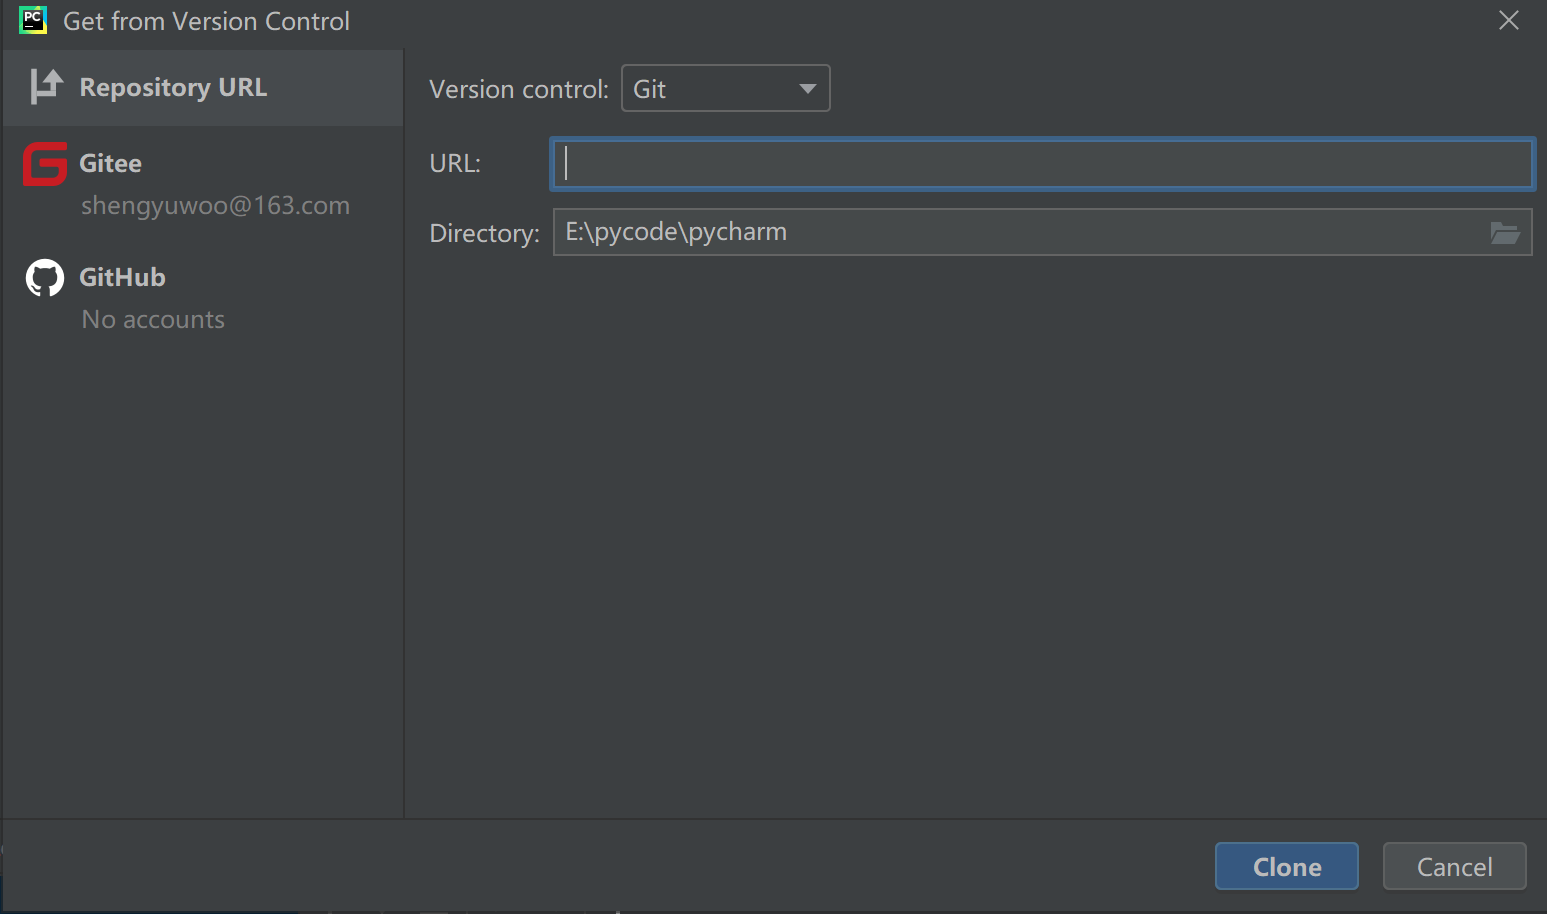This screenshot has height=914, width=1547.
Task: Click the 'Directory:' label
Action: tap(484, 234)
